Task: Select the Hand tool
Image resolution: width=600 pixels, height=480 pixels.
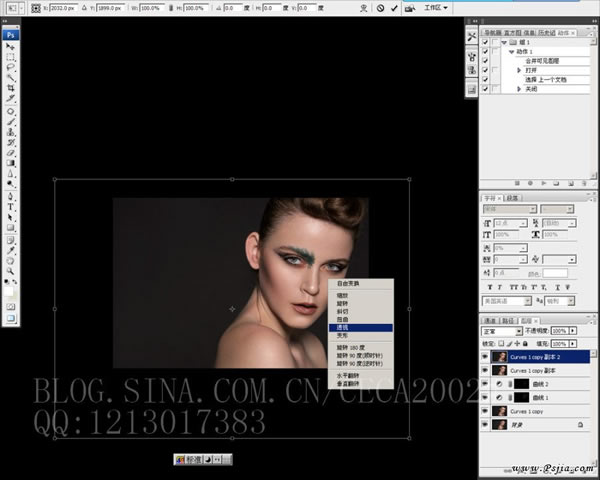Action: [x=10, y=261]
